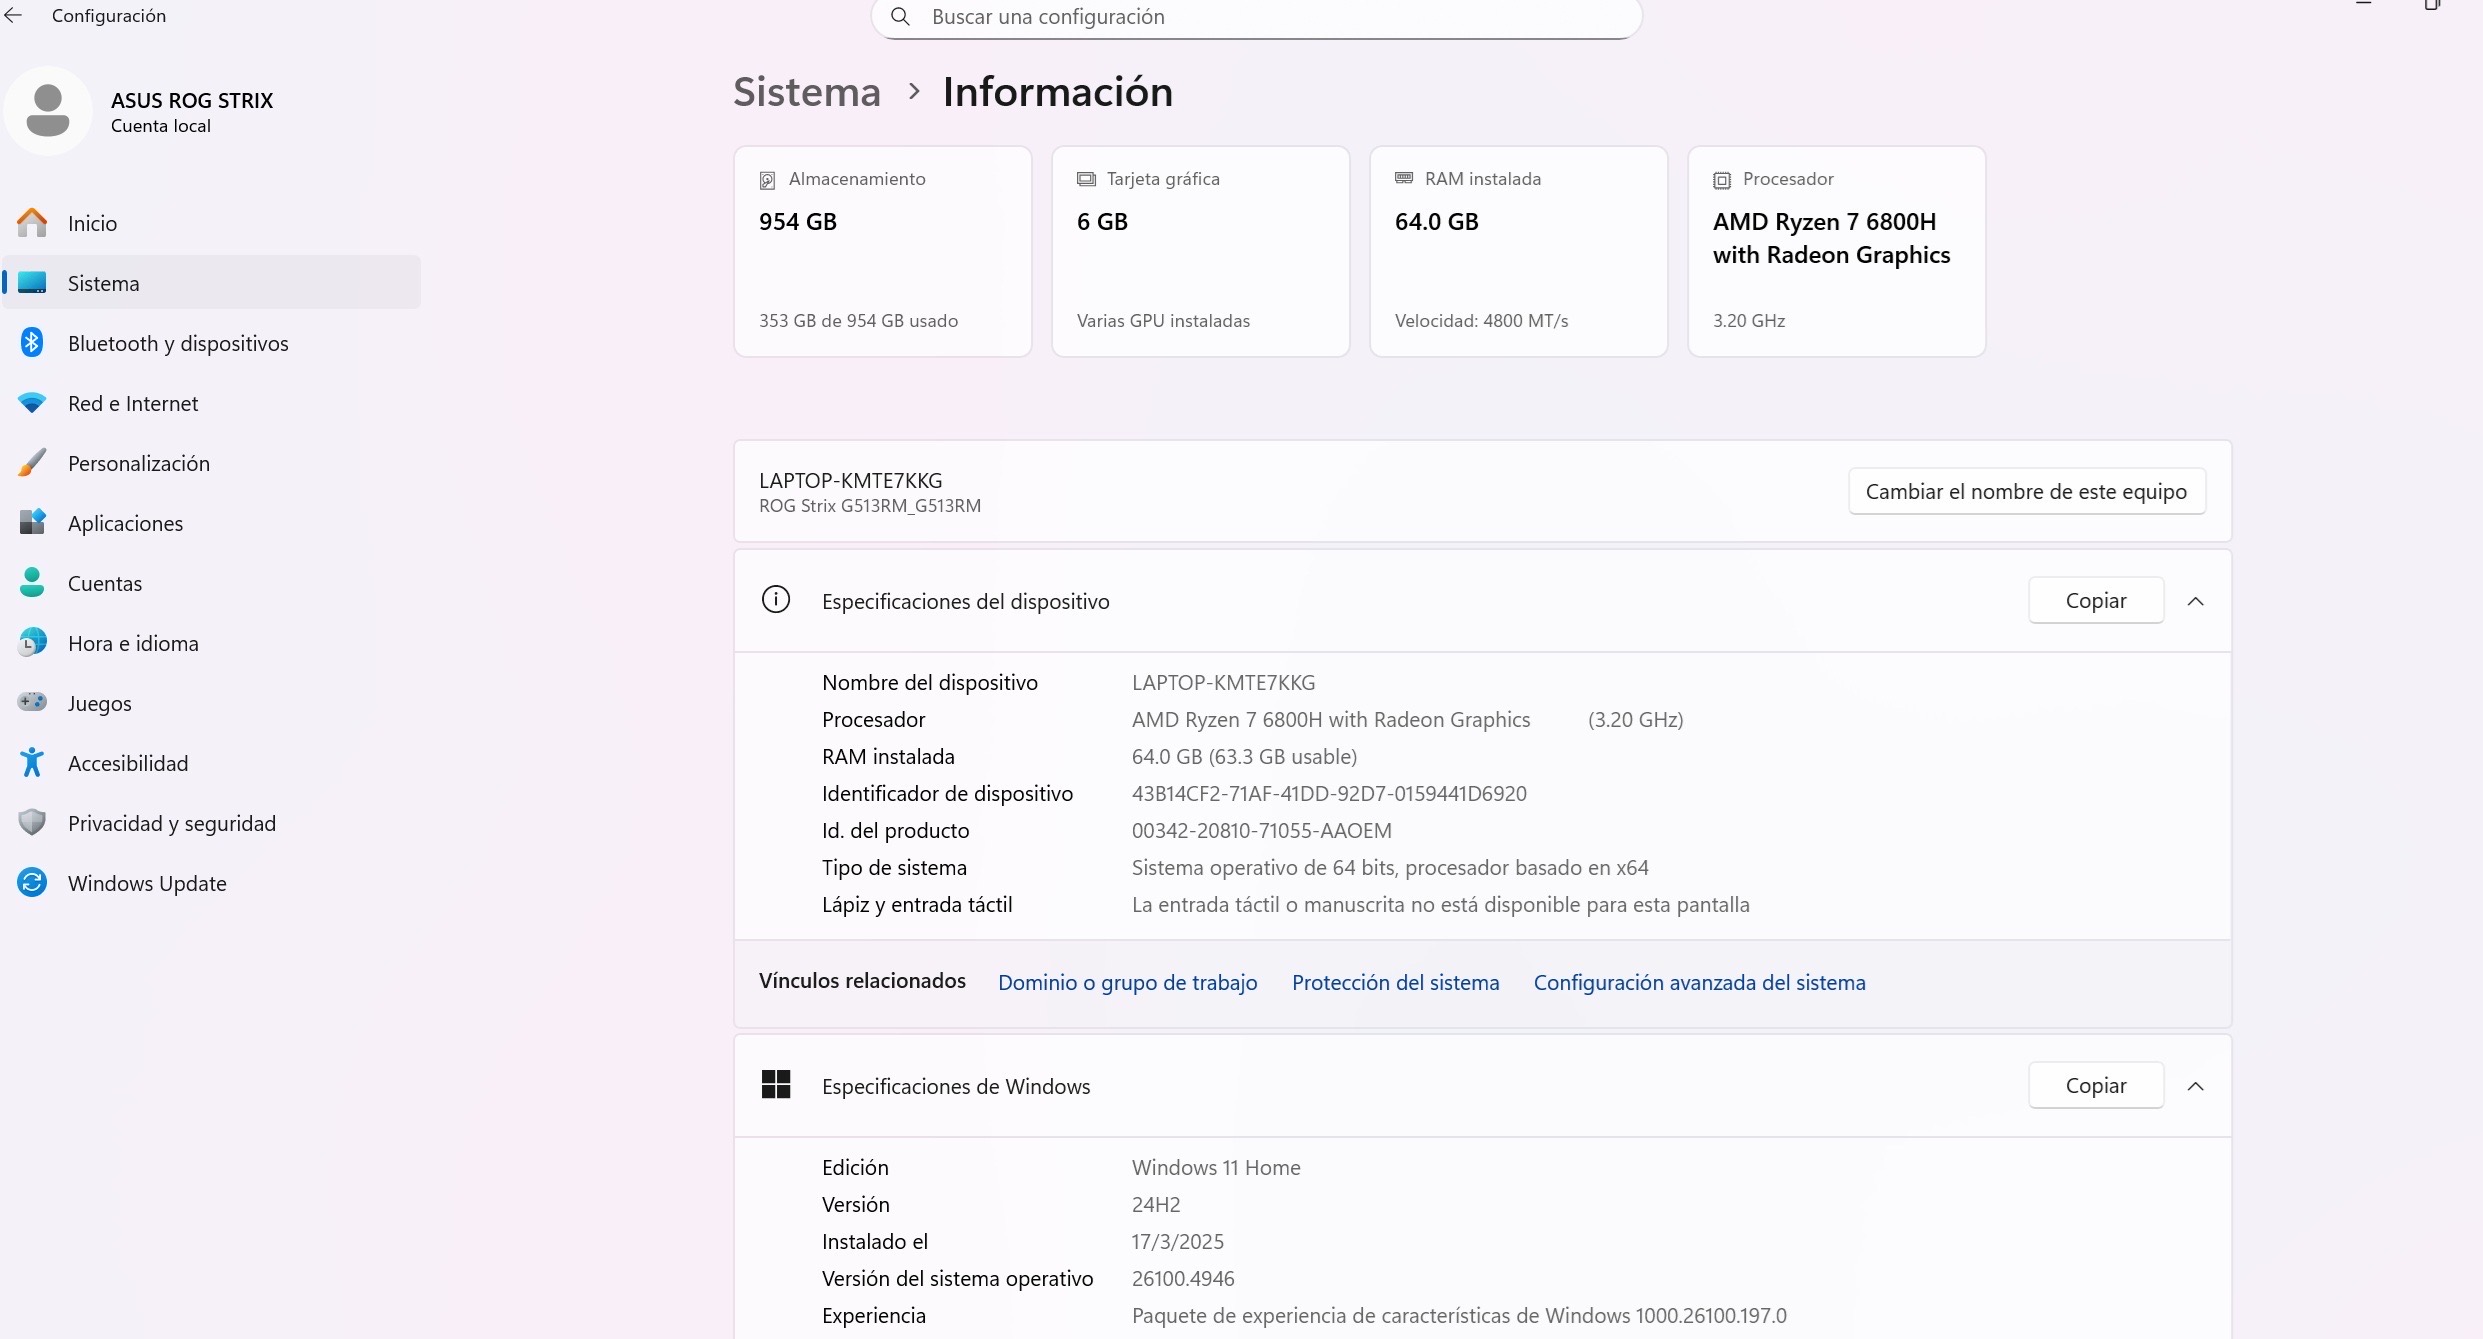Viewport: 2483px width, 1339px height.
Task: Click the Sistema monitor icon in sidebar
Action: click(x=32, y=283)
